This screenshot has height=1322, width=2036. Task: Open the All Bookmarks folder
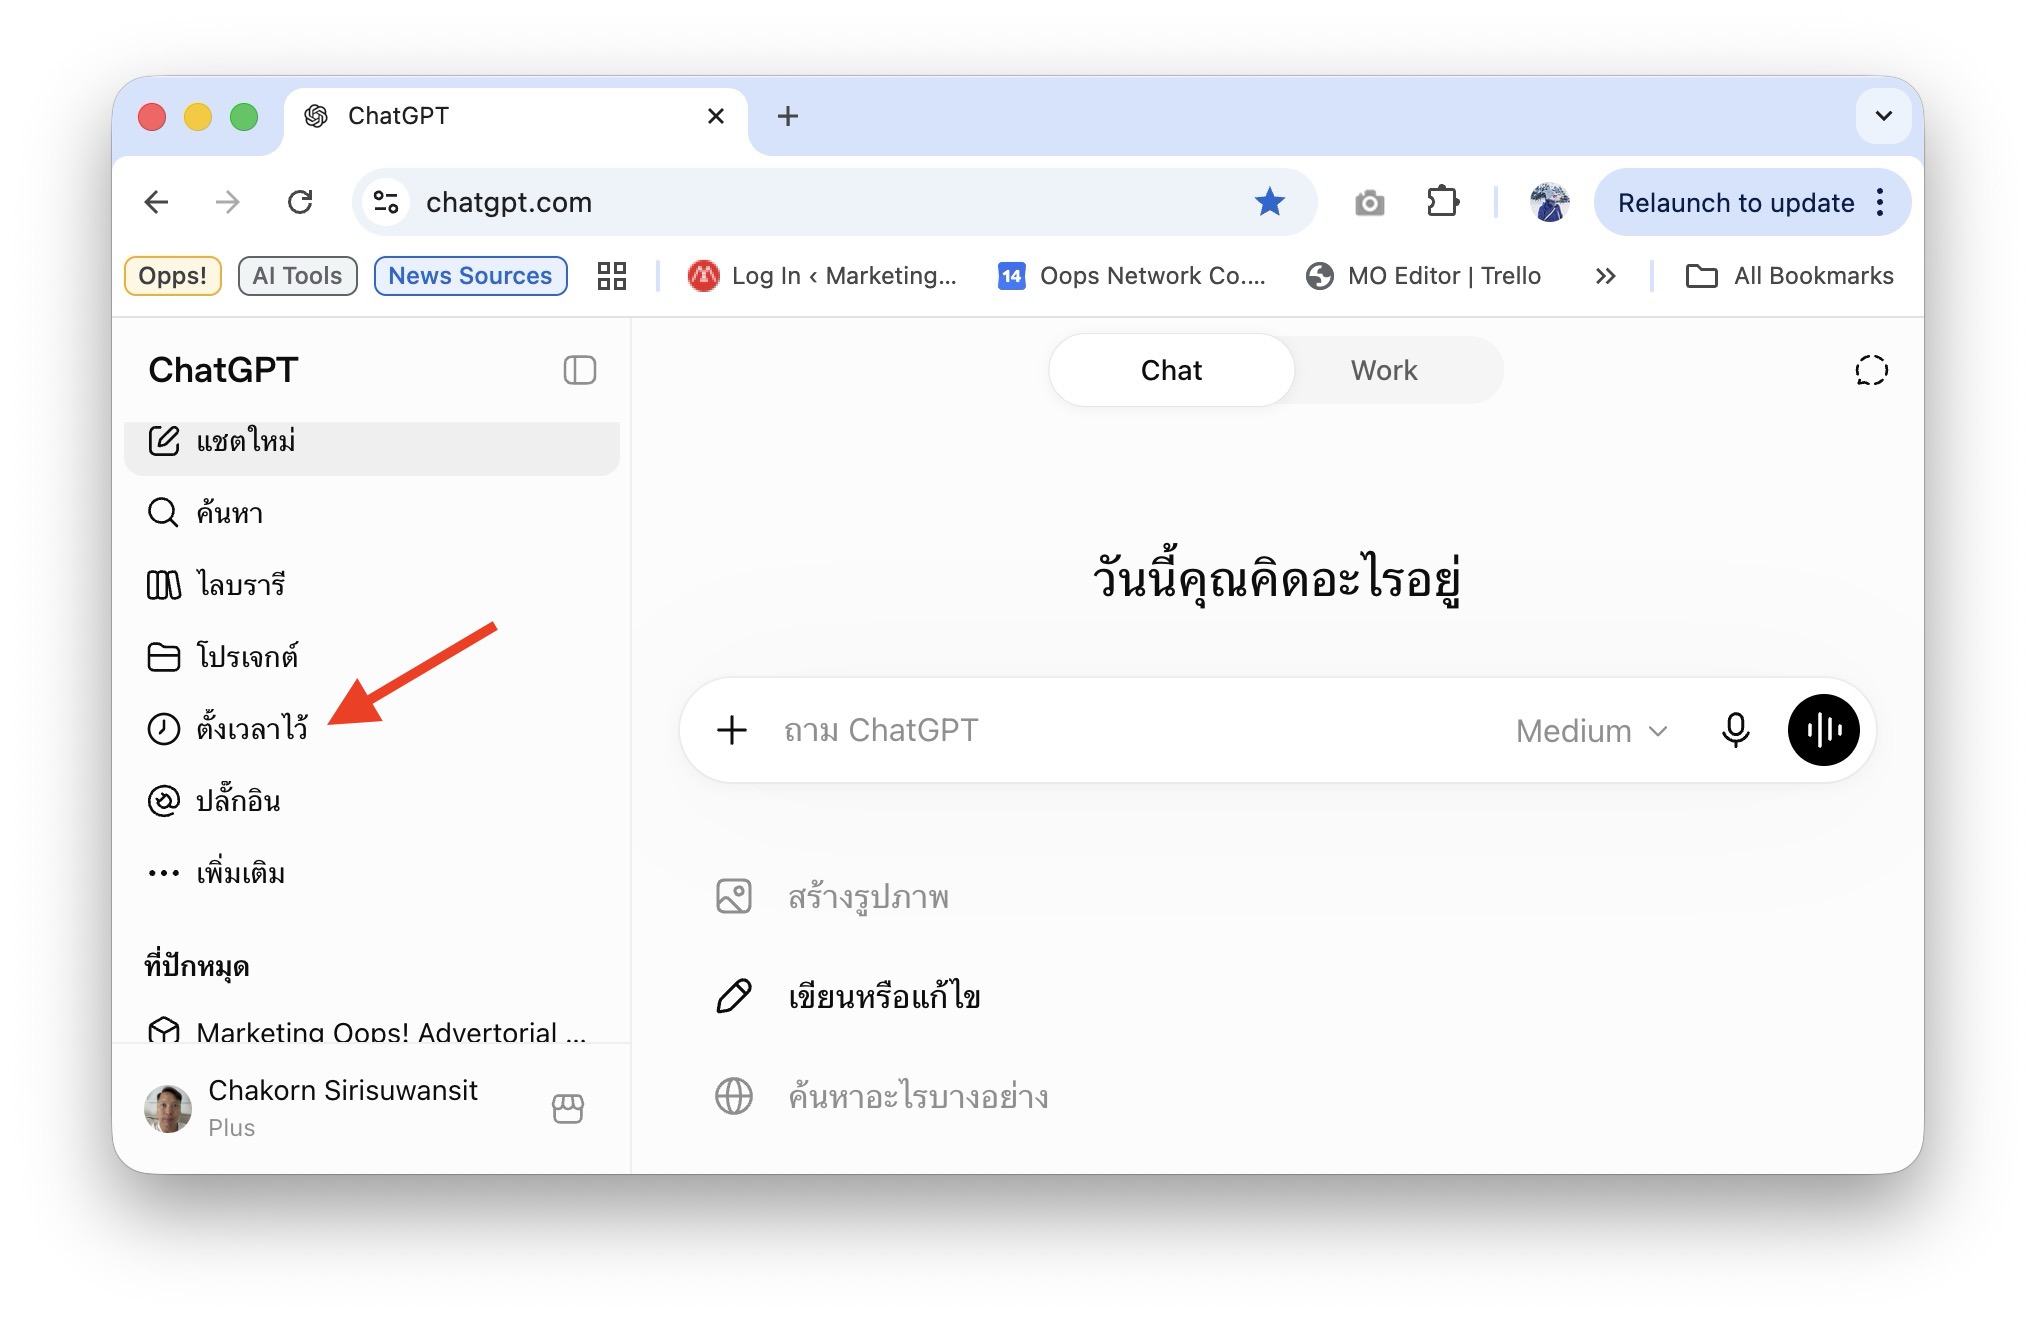(1789, 276)
